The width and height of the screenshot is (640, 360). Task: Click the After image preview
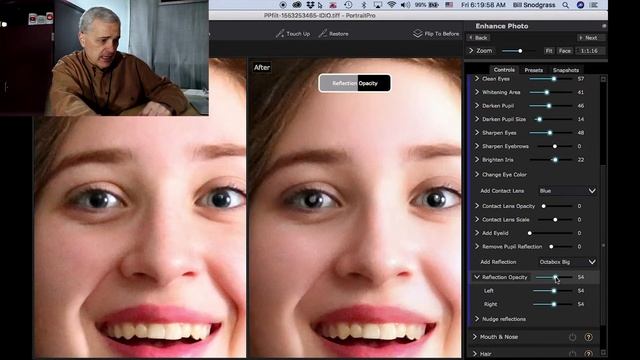click(355, 208)
